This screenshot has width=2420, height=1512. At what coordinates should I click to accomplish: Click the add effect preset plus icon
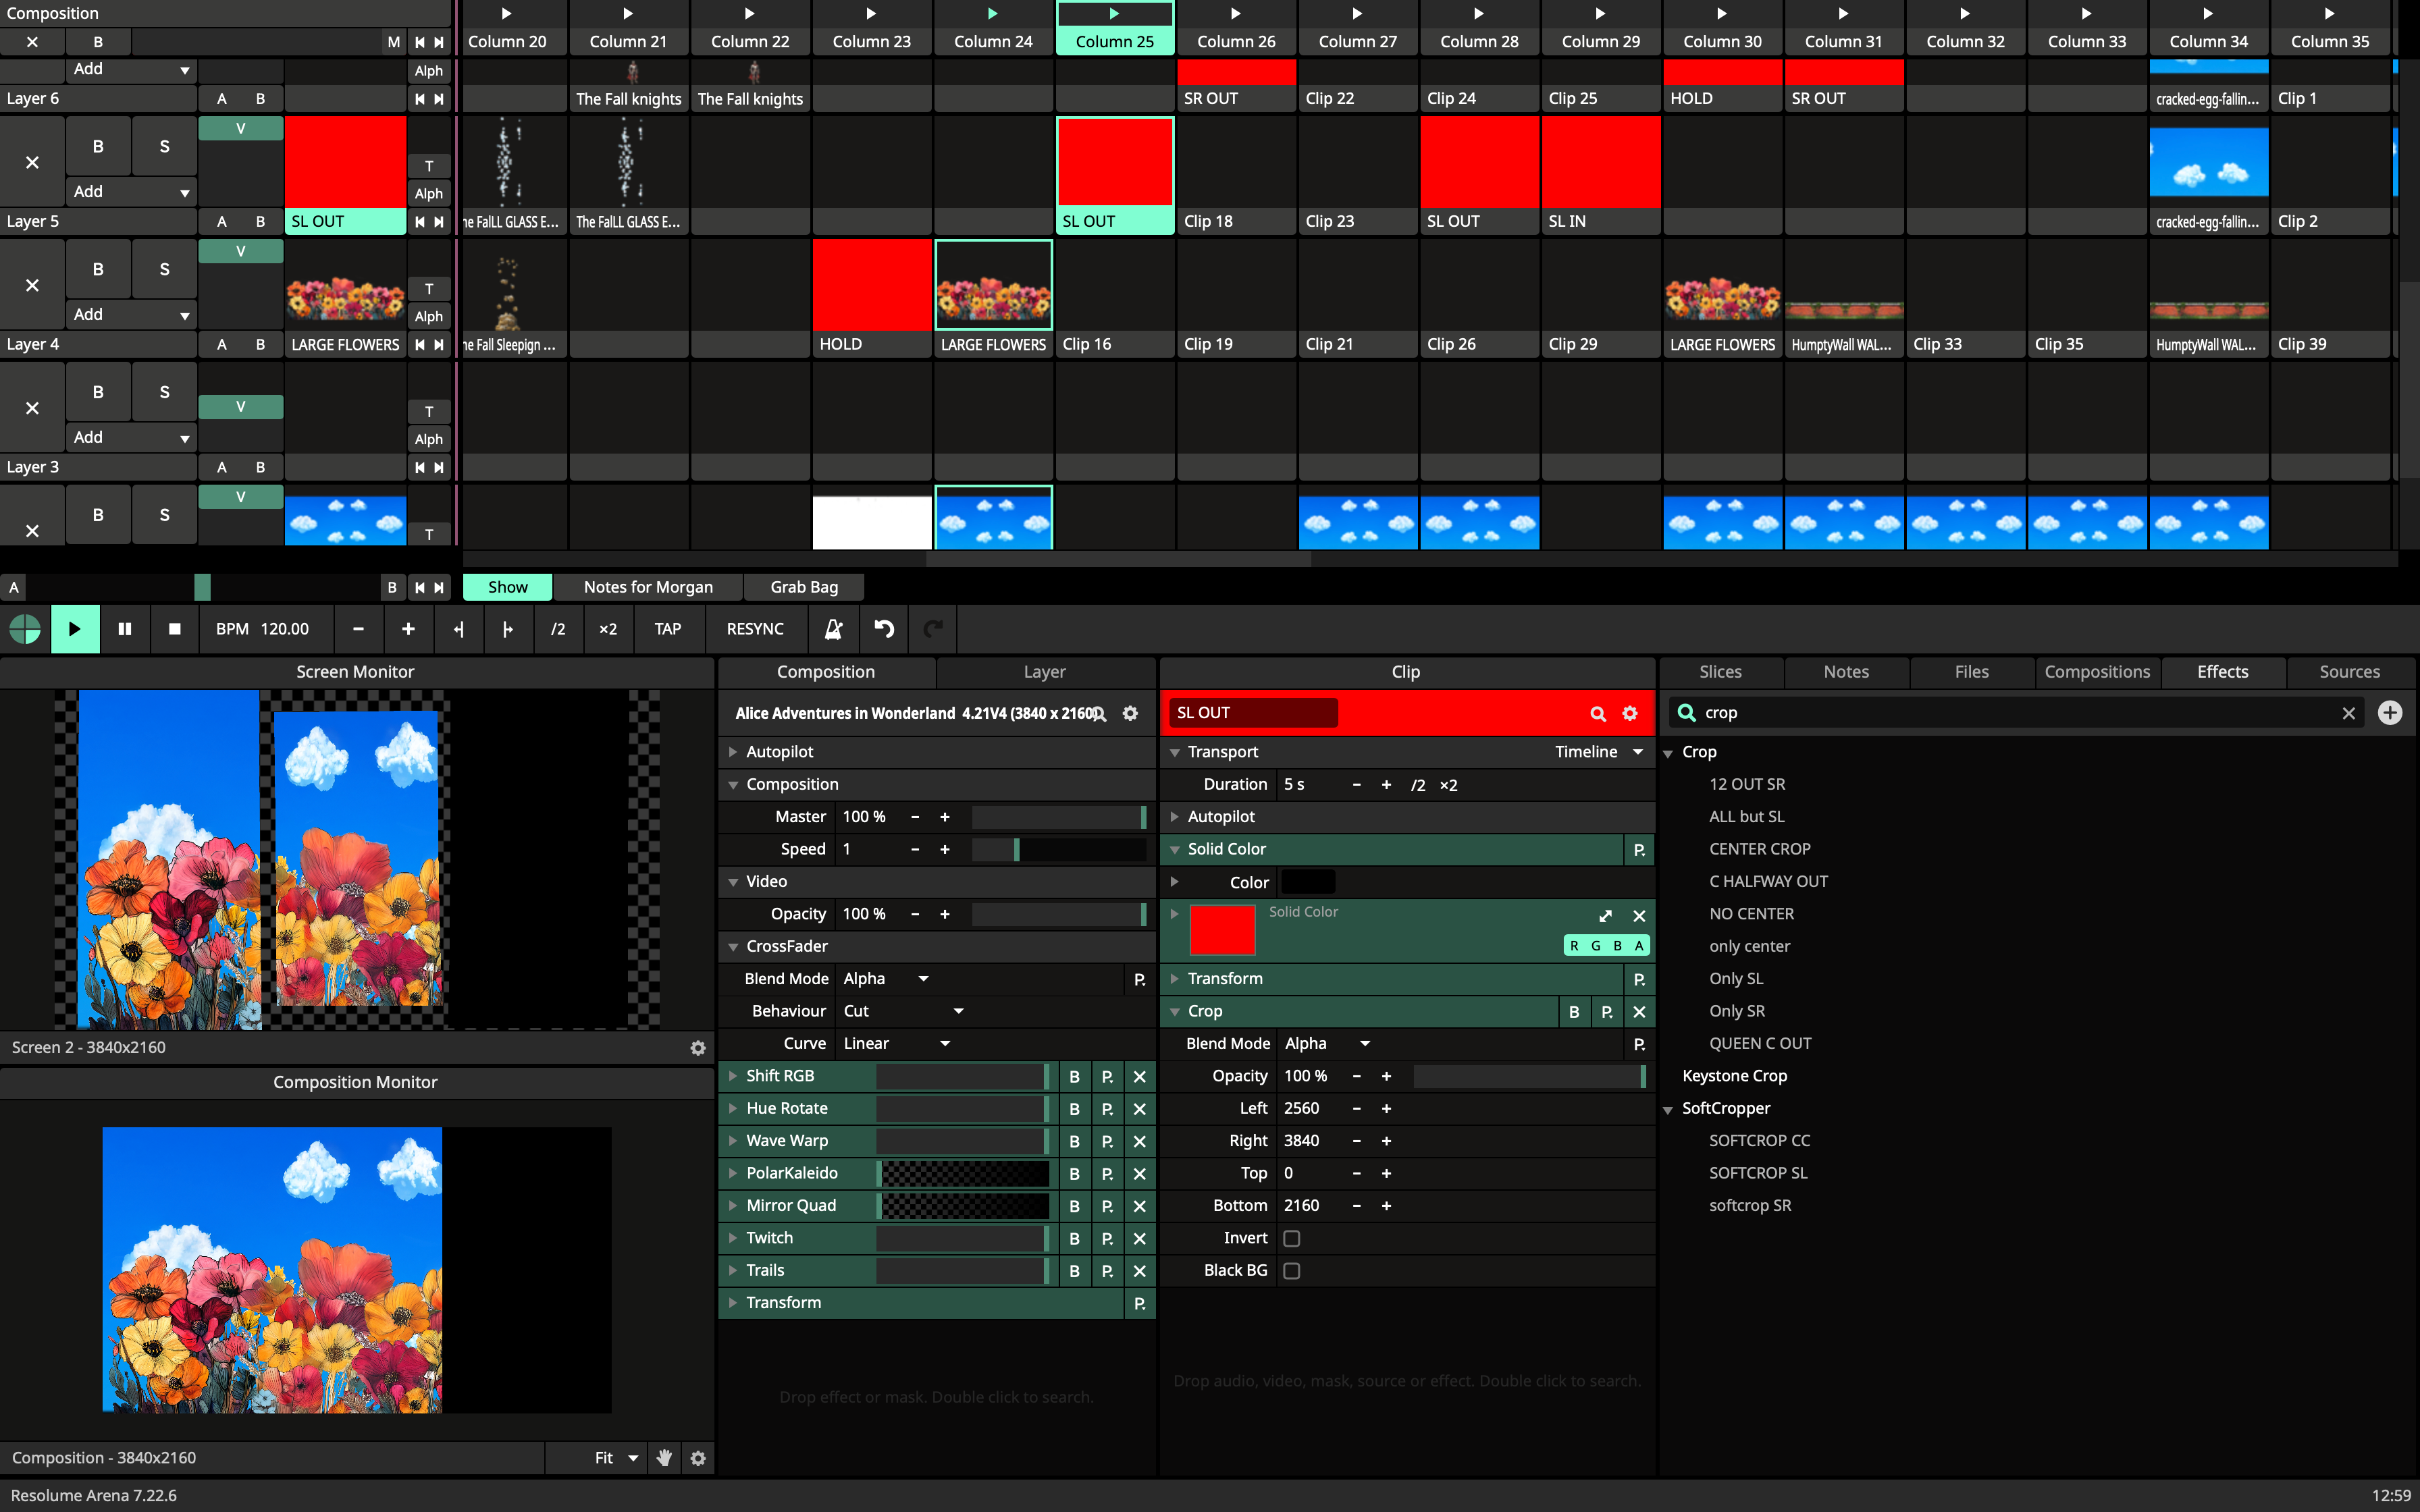pyautogui.click(x=2390, y=713)
